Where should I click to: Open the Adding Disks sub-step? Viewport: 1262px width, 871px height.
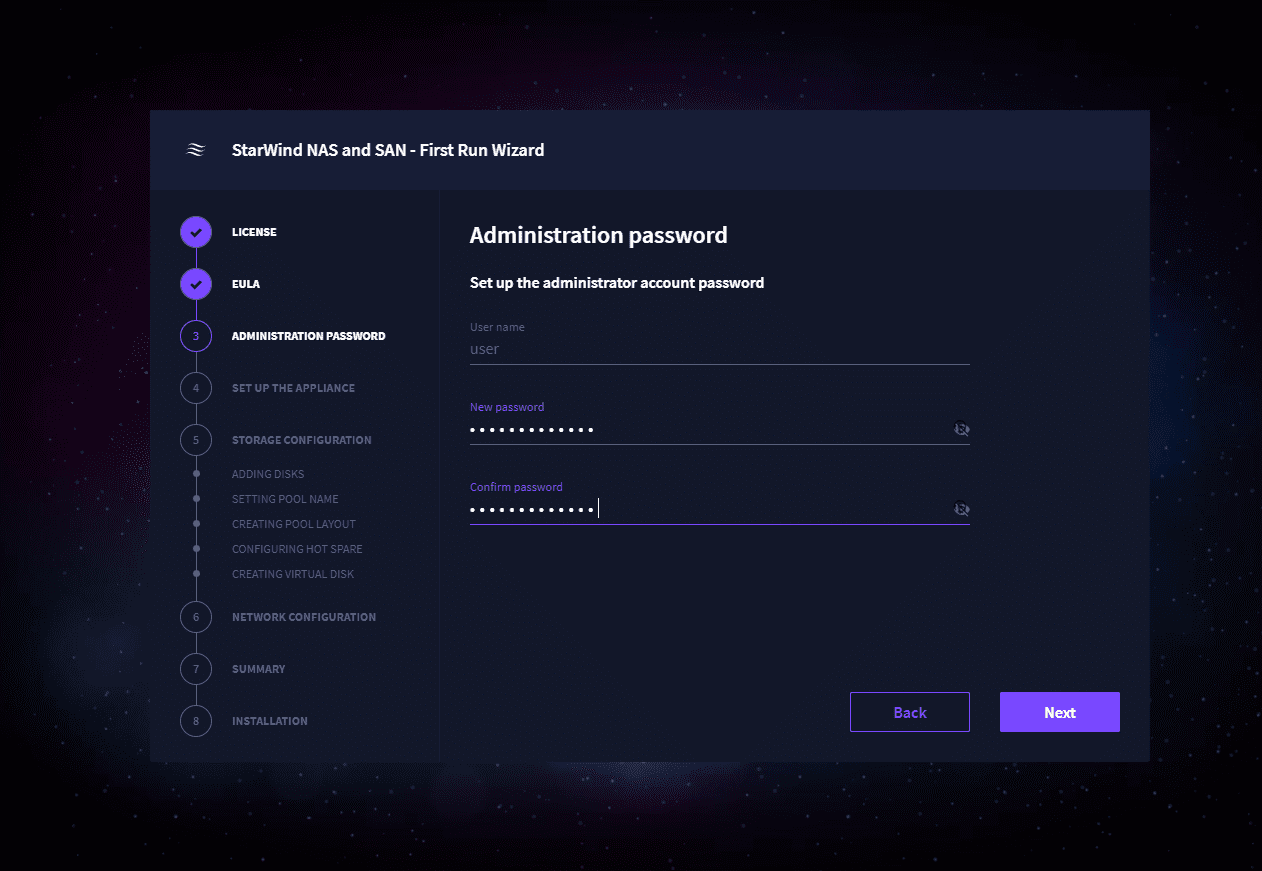[x=268, y=474]
